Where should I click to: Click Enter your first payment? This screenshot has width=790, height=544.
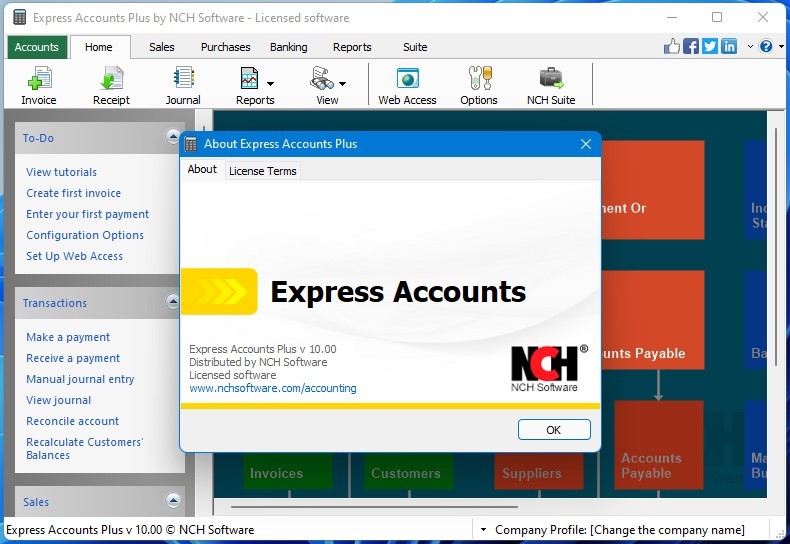tap(88, 214)
